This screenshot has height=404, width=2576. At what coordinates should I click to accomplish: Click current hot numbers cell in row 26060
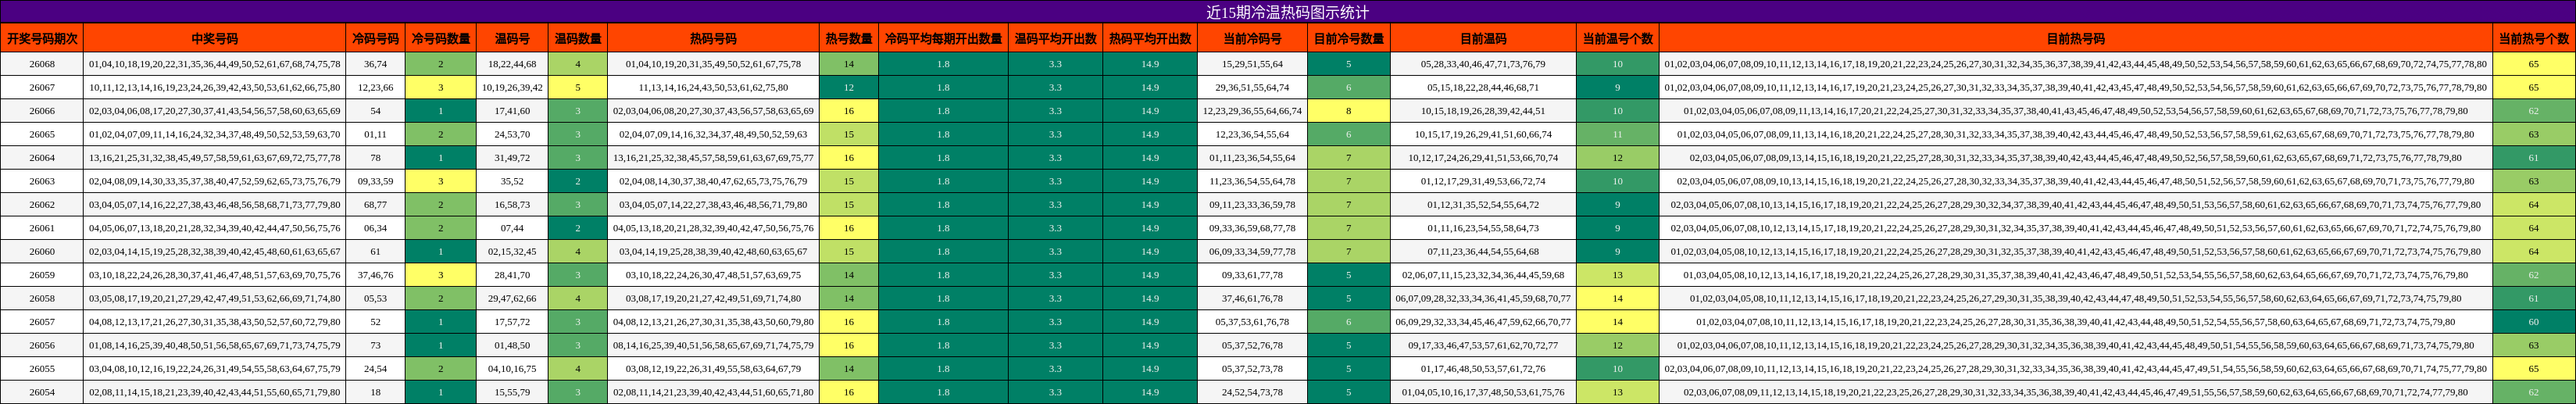(x=2075, y=252)
